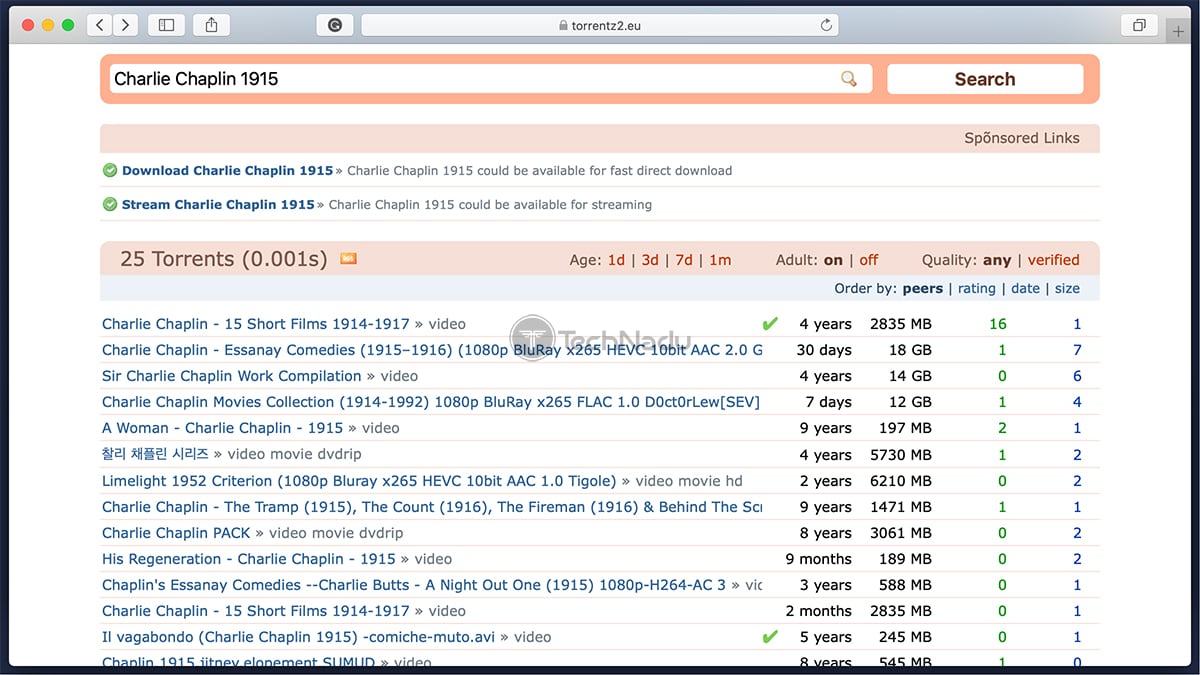Click the Safari forward arrow button
The height and width of the screenshot is (675, 1200).
click(126, 26)
